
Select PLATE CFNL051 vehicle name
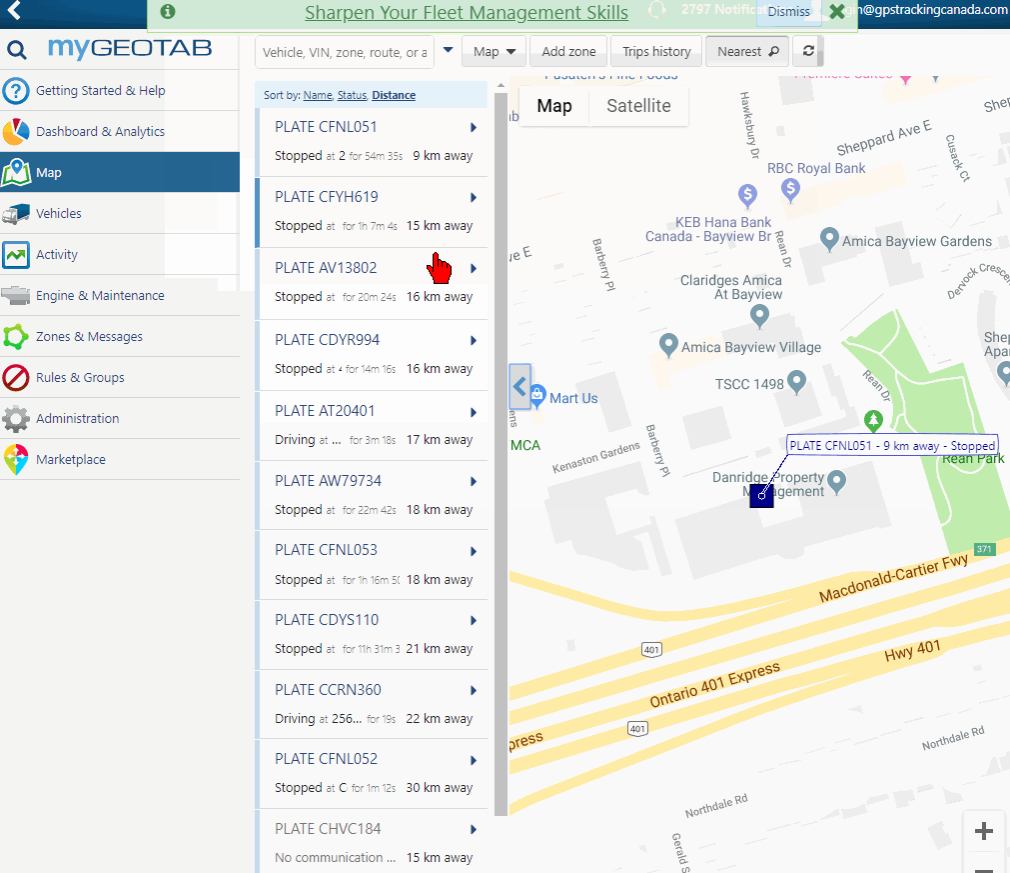click(x=325, y=127)
